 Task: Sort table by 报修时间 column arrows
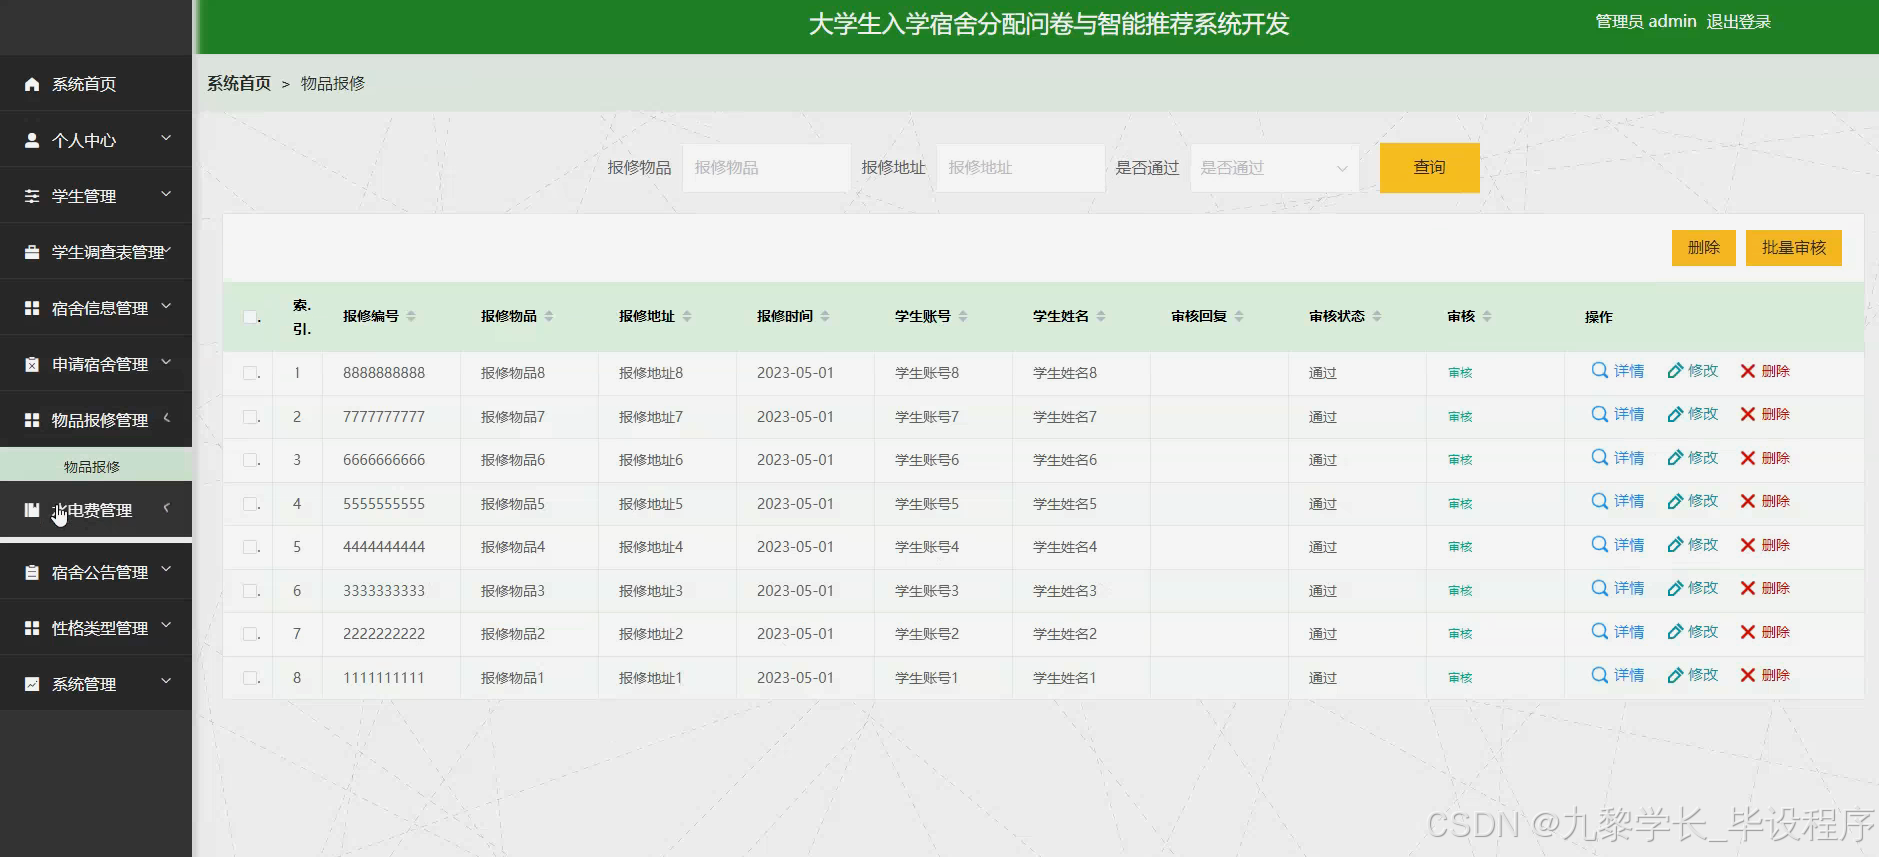[825, 316]
